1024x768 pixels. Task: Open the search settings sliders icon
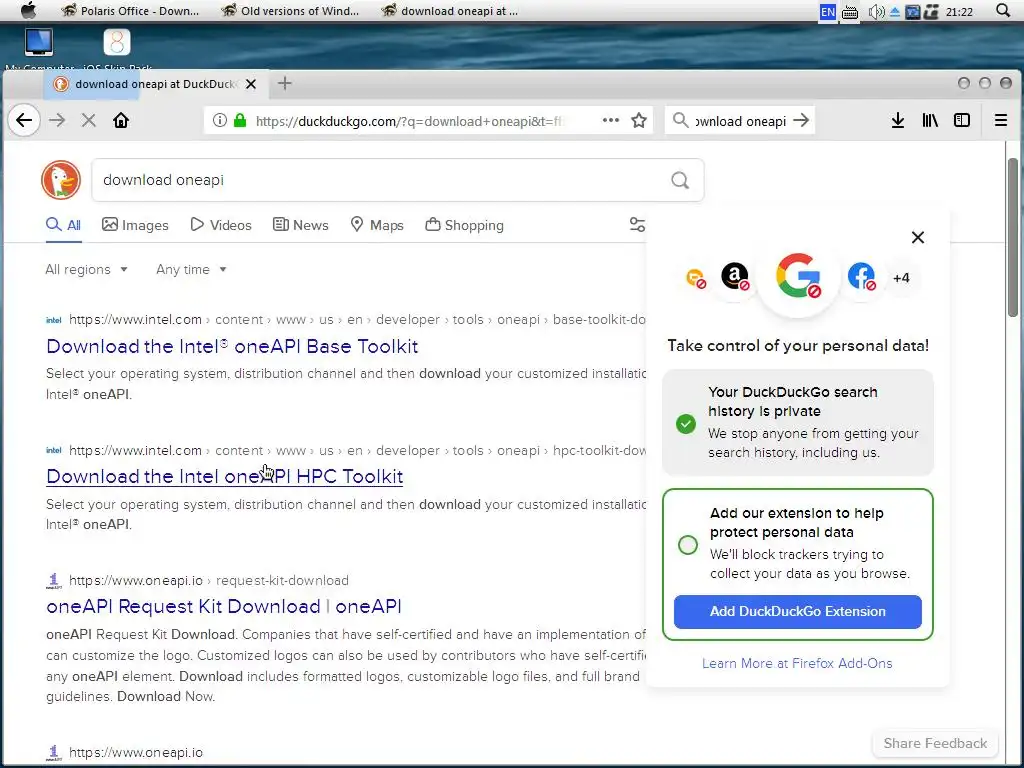[x=637, y=225]
